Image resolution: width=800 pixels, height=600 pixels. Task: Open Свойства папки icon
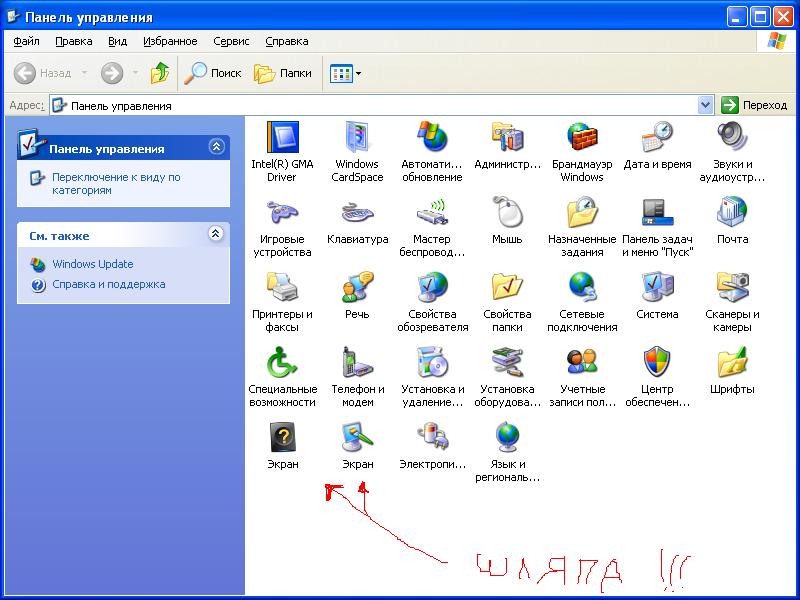507,288
